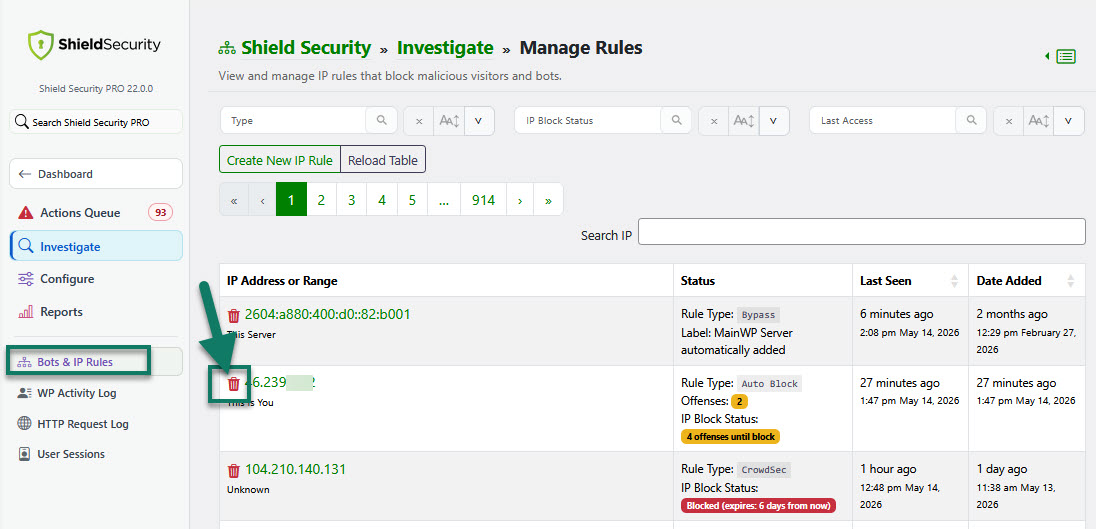1096x529 pixels.
Task: Jump to first page with « button
Action: (x=234, y=200)
